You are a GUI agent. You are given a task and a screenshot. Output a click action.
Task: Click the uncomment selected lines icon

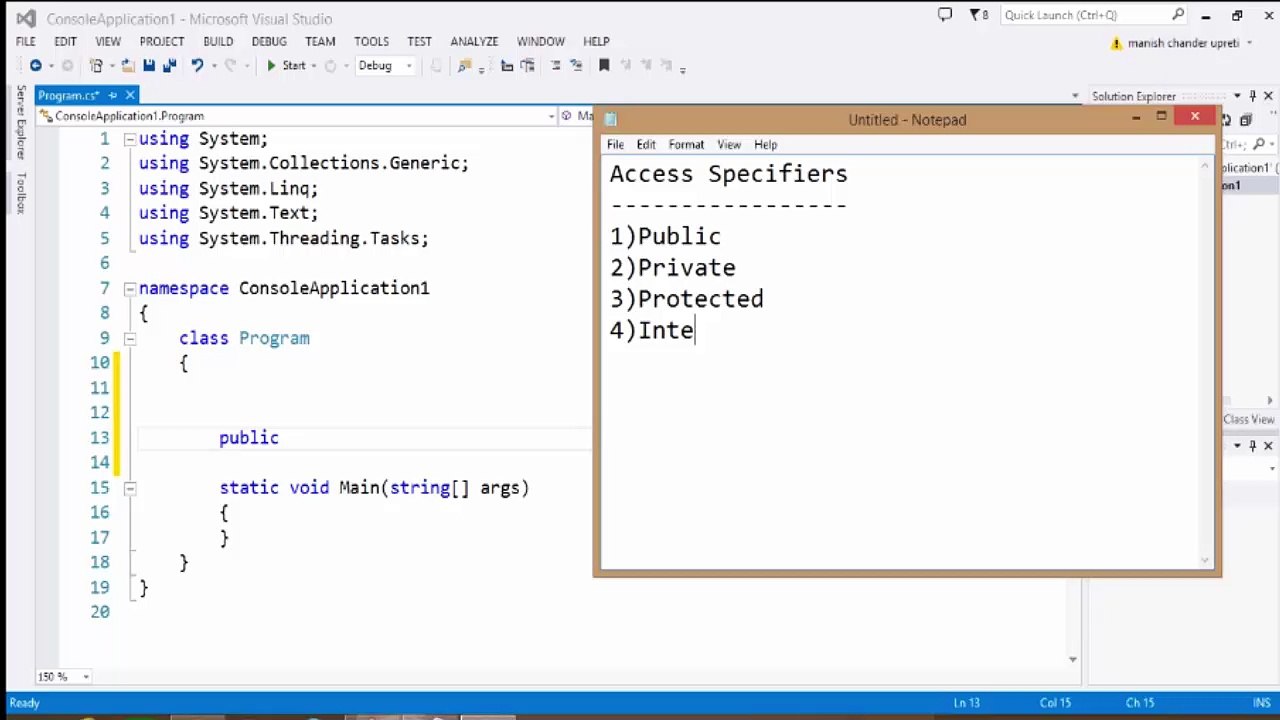click(x=576, y=66)
